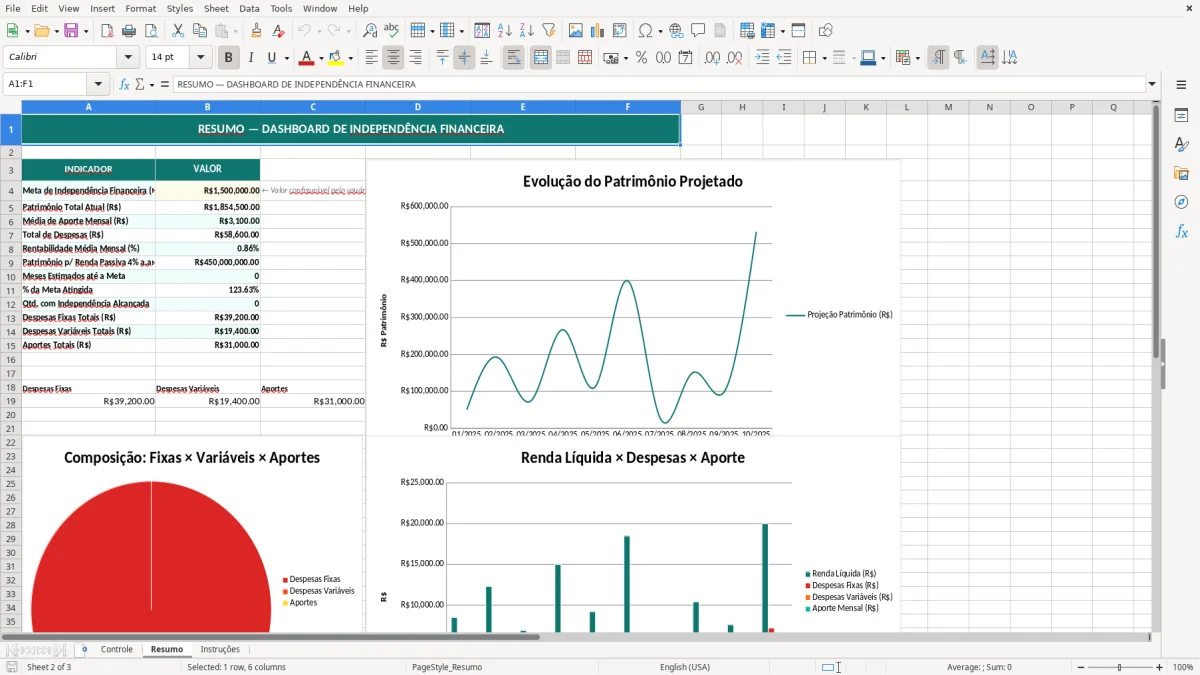Add a decimal place
Image resolution: width=1200 pixels, height=675 pixels.
click(x=713, y=58)
